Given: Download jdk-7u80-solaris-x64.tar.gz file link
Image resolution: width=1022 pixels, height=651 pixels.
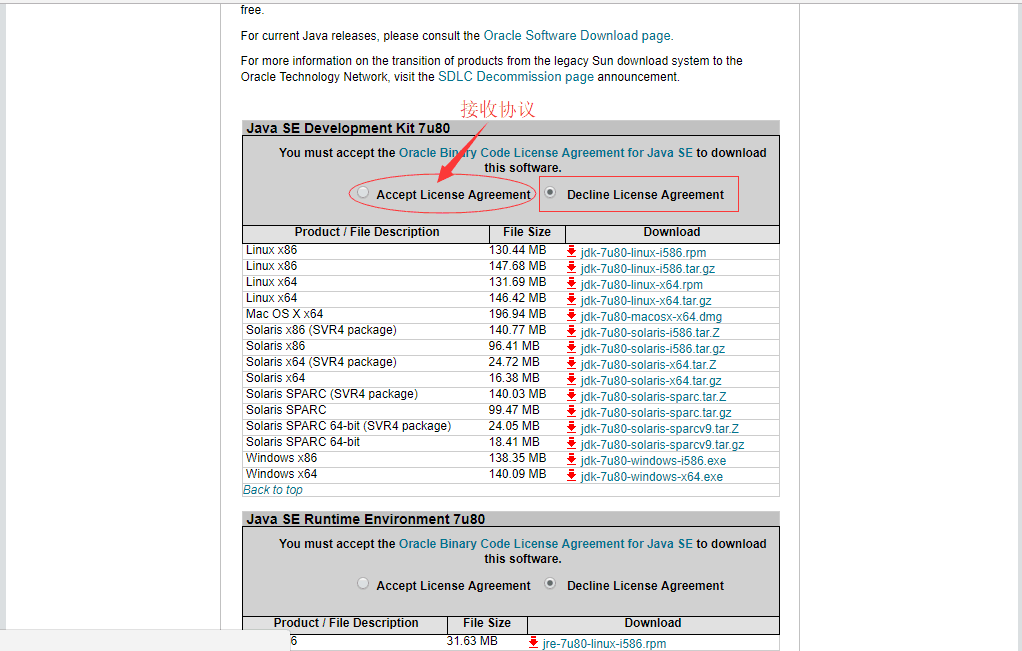Looking at the screenshot, I should (x=651, y=380).
